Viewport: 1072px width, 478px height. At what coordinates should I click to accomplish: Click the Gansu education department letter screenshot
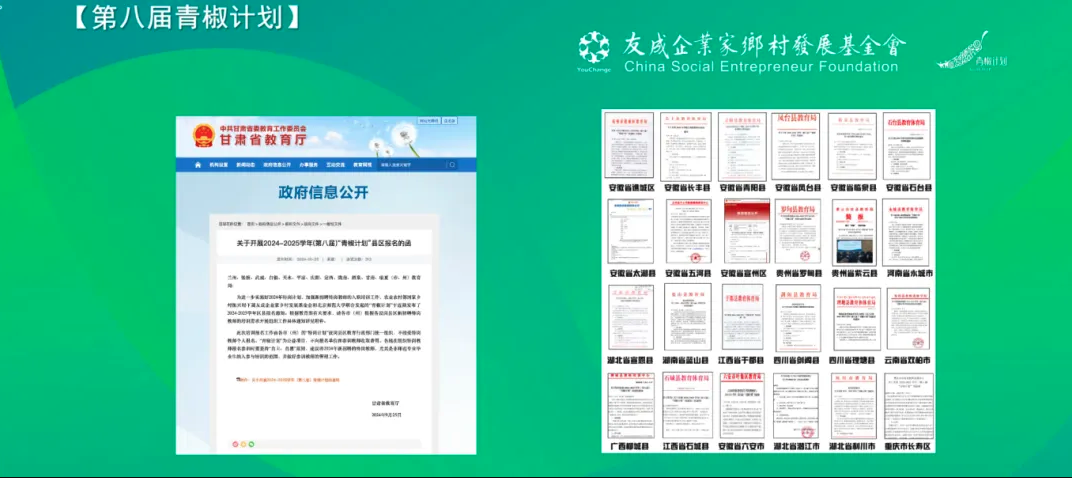pos(325,284)
